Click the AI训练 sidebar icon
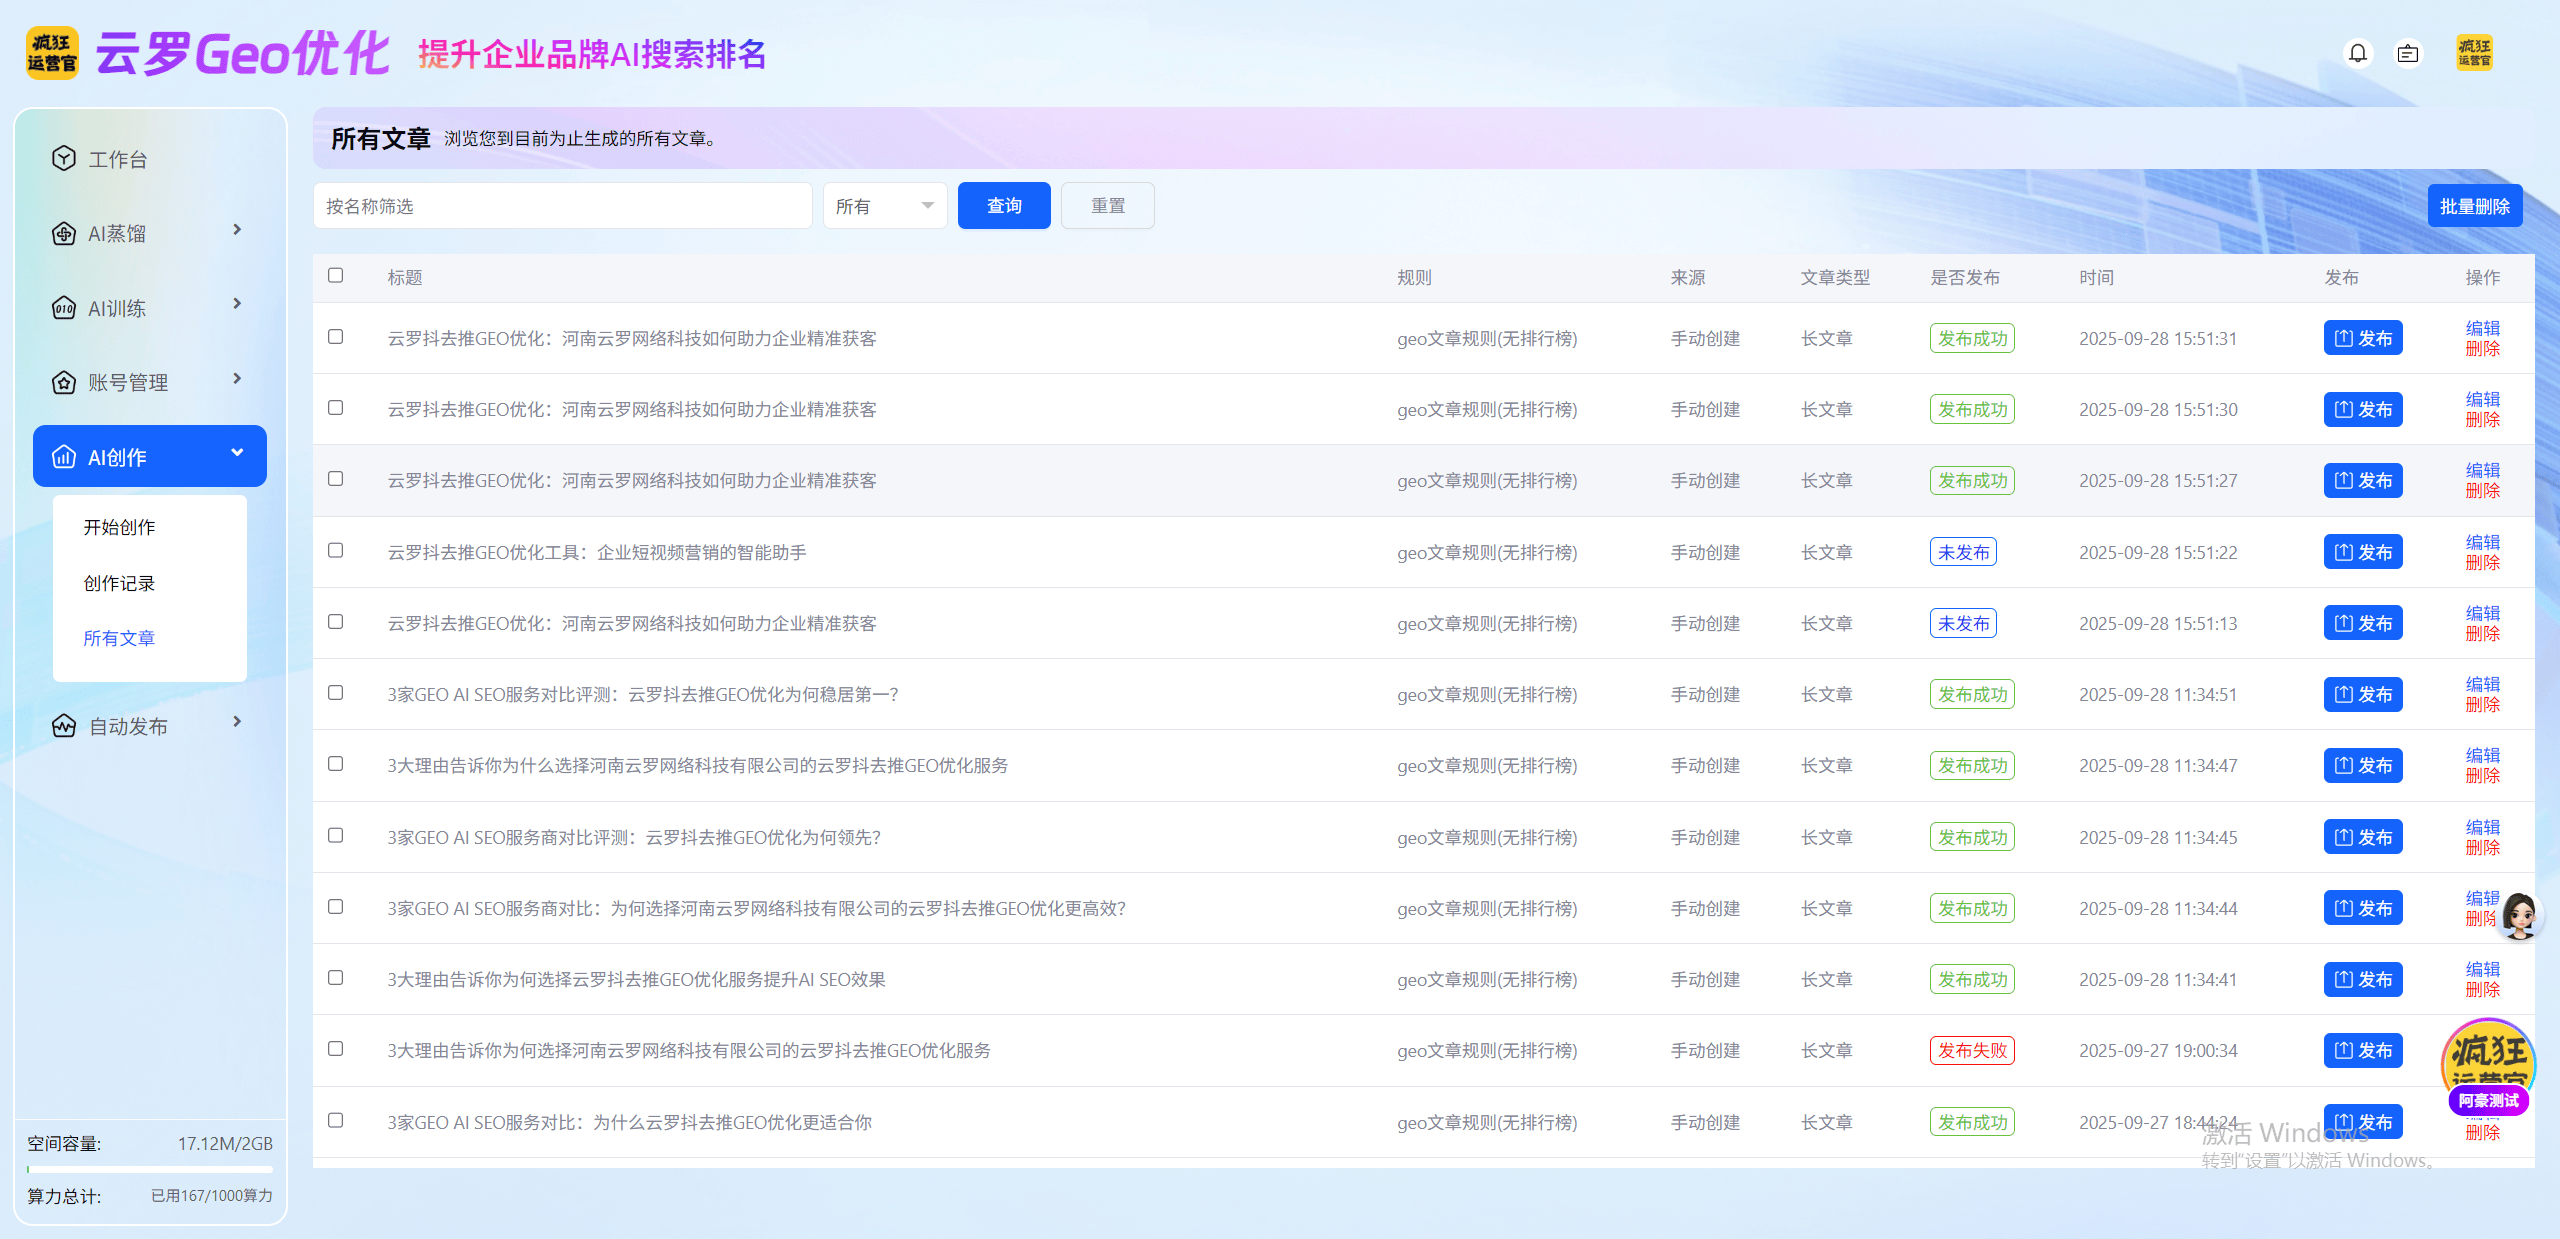2560x1239 pixels. [x=64, y=308]
